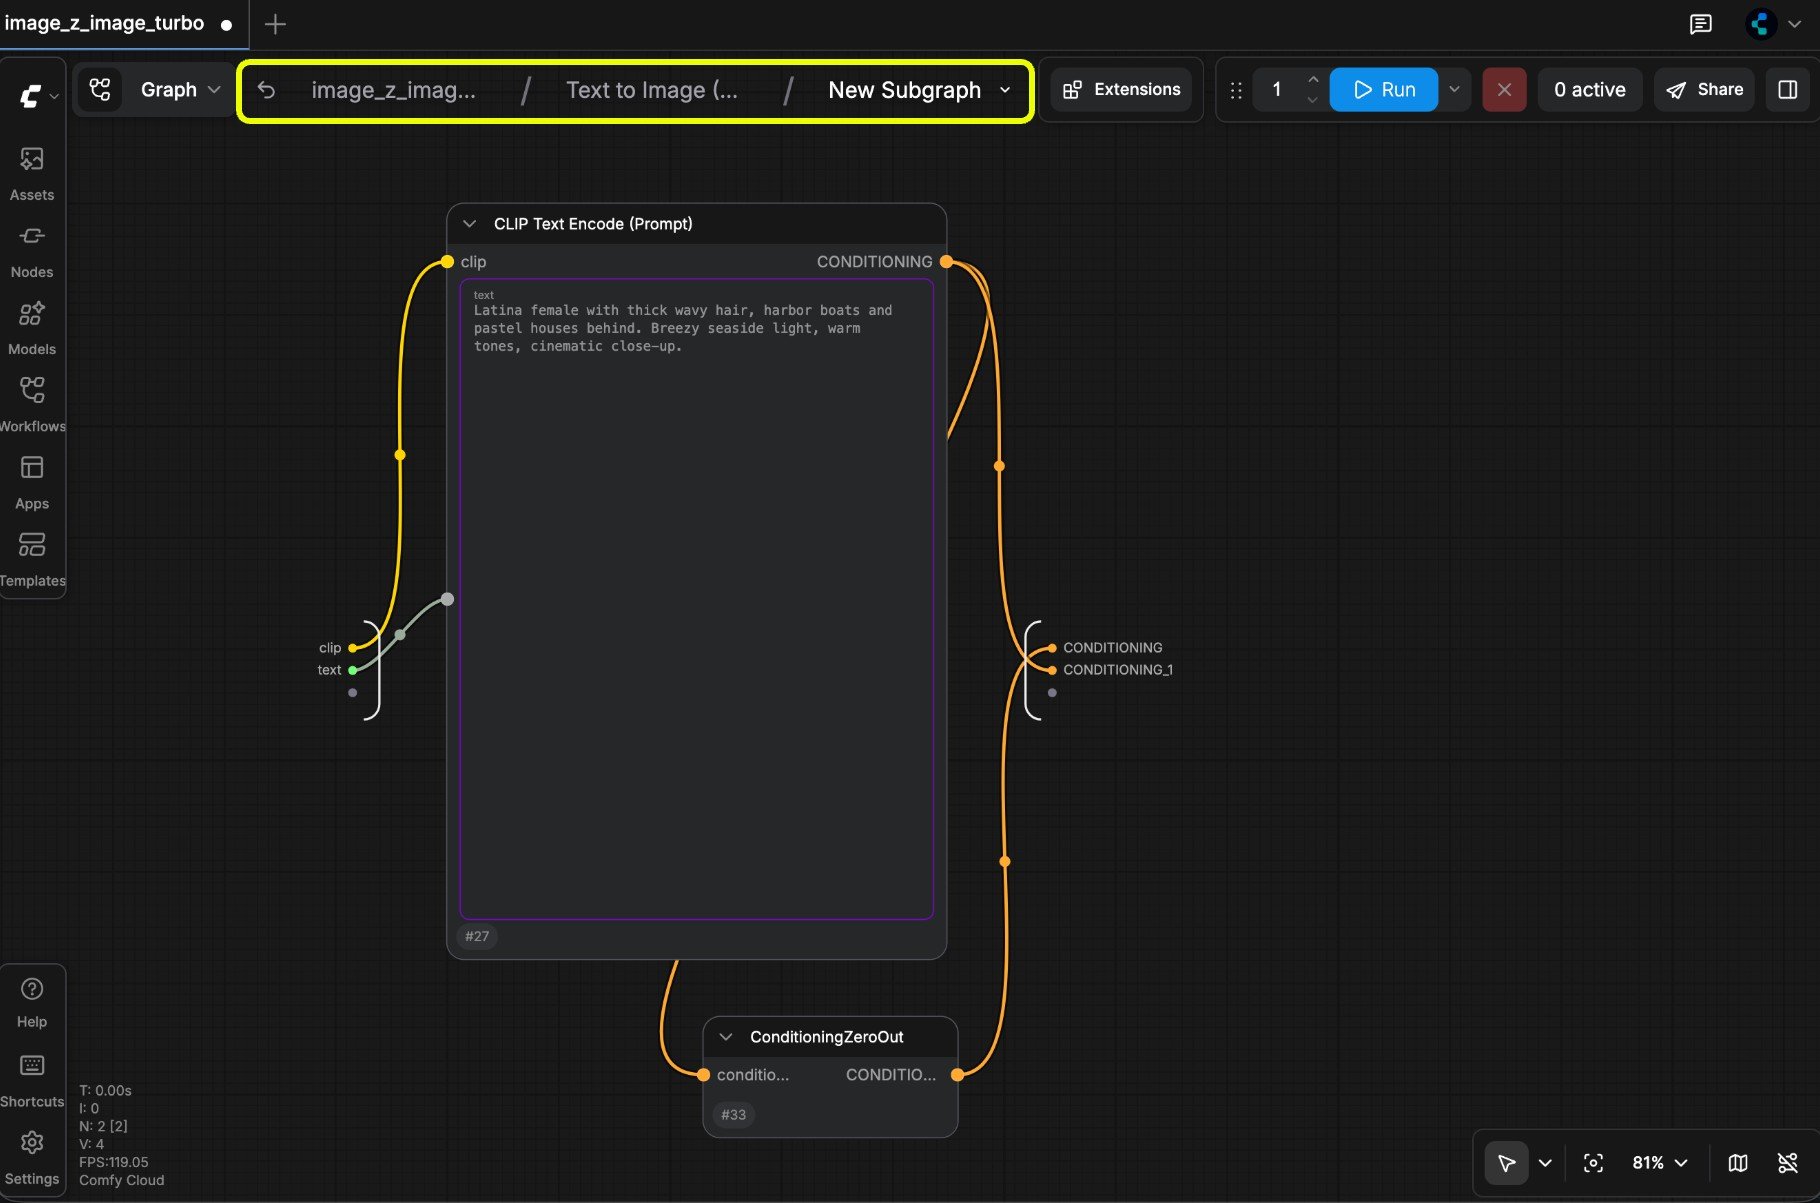Click the CONDITIONING_1 subgraph output slot
The height and width of the screenshot is (1203, 1820).
click(1052, 670)
